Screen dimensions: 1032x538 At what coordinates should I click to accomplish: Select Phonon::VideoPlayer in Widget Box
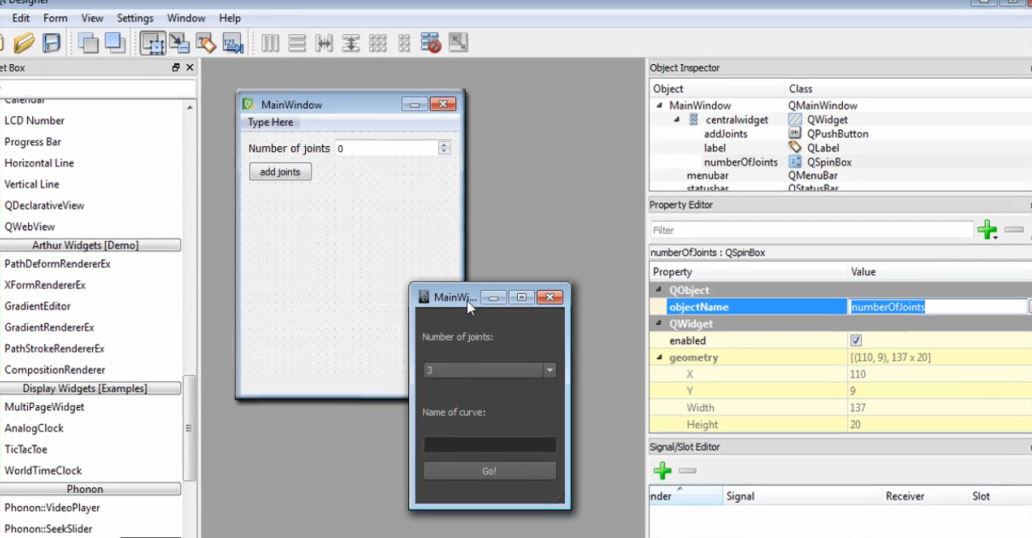coord(52,508)
